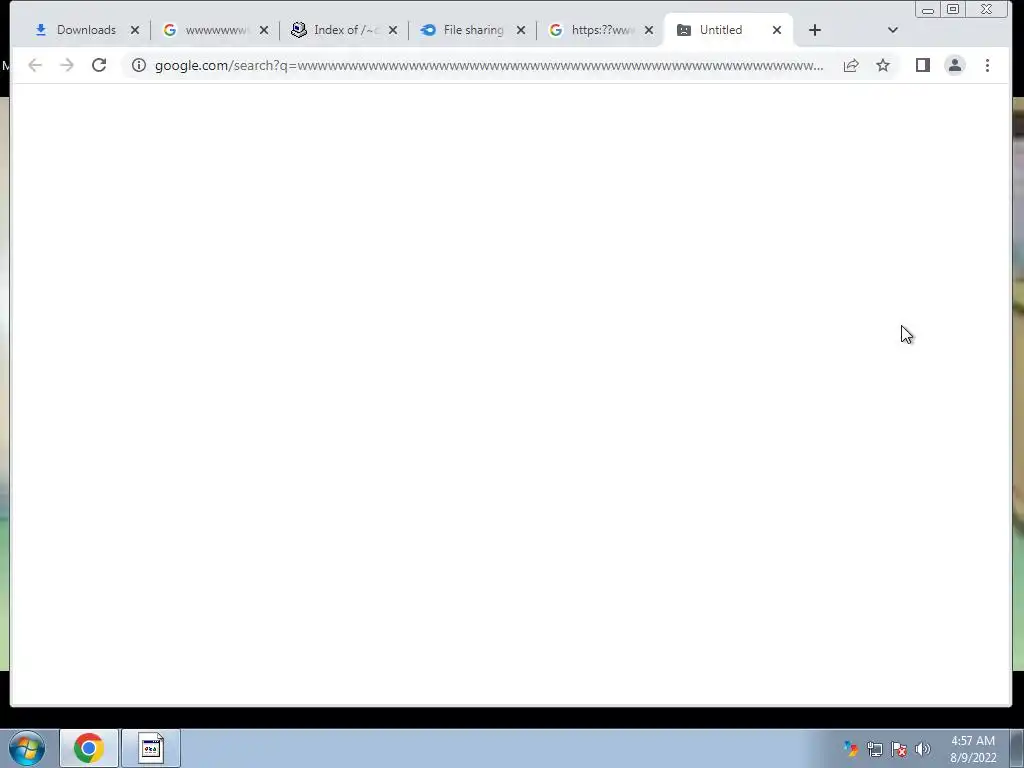This screenshot has width=1024, height=768.
Task: Open the script file app in taskbar
Action: (151, 748)
